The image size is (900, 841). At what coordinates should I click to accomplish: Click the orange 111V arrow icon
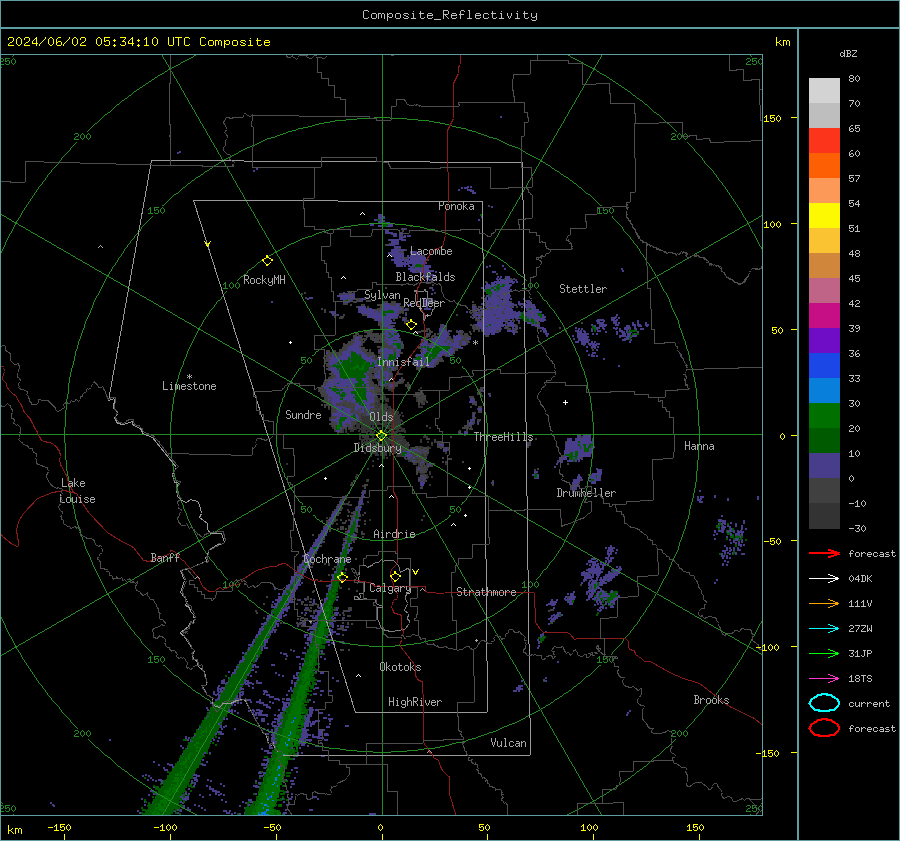(824, 603)
